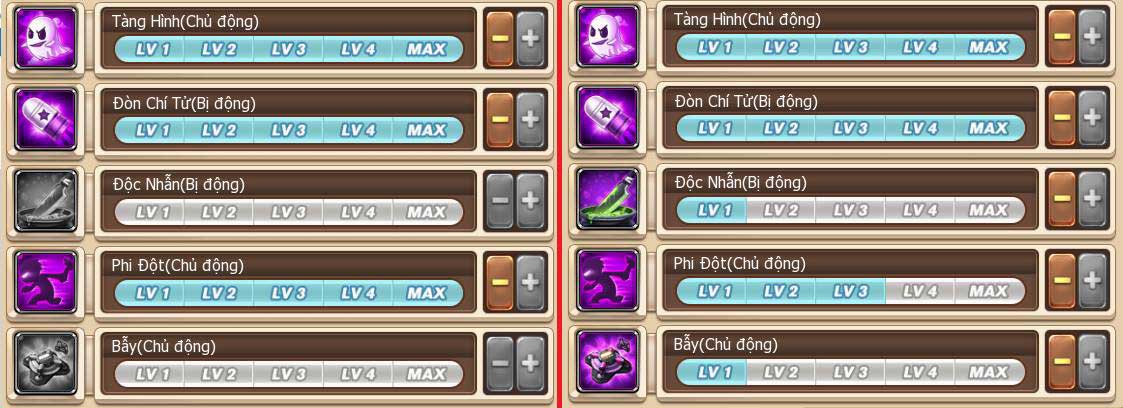
Task: Select LV 1 for Độc Nhẫn in left panel
Action: [150, 212]
